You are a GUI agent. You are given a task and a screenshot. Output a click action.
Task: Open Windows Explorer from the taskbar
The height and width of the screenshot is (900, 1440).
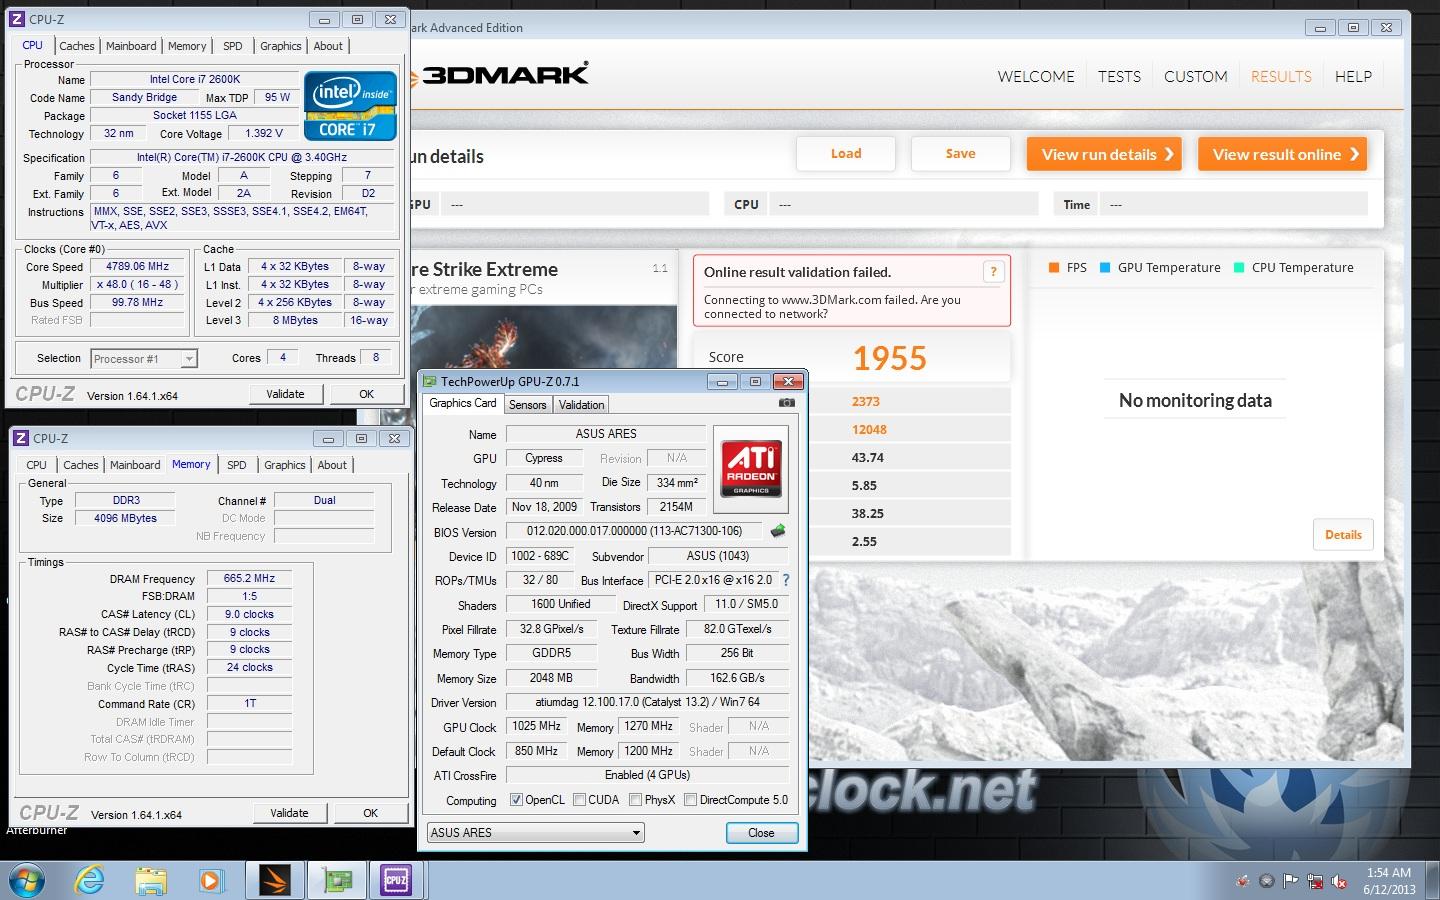(151, 881)
